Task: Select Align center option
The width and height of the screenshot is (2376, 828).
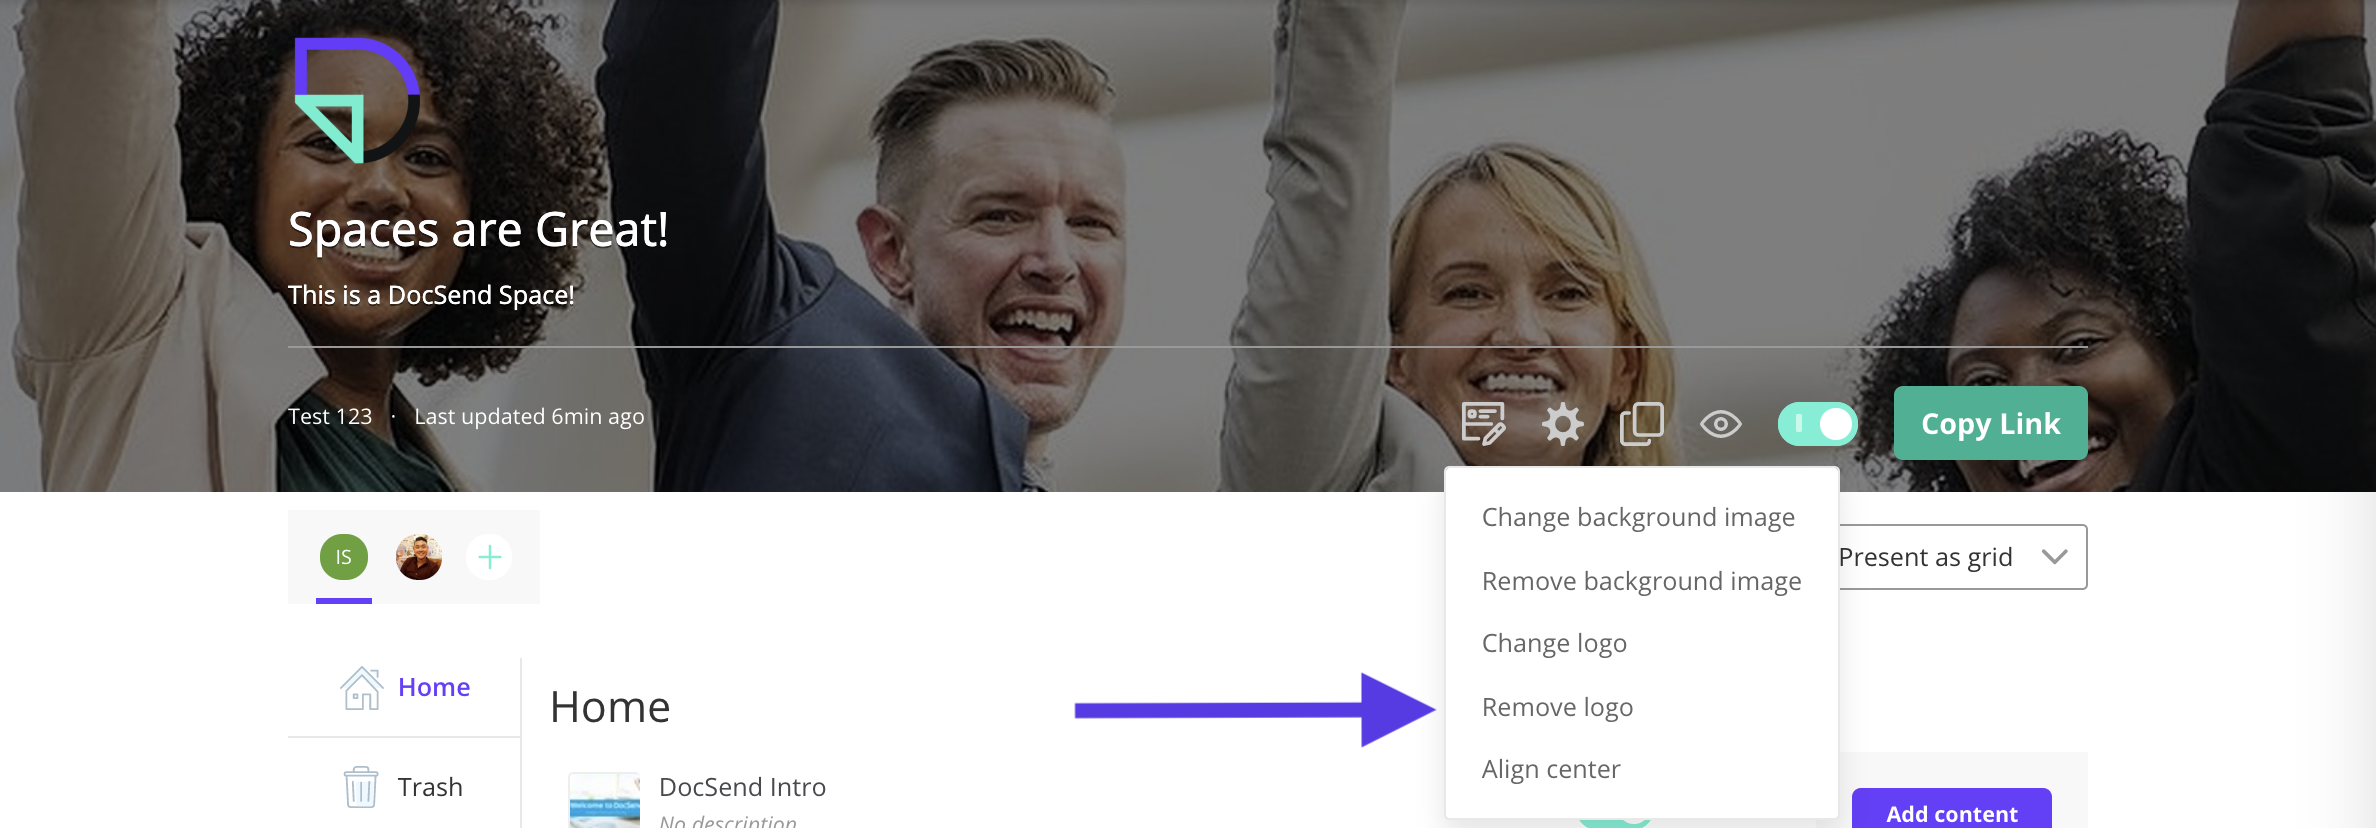Action: pos(1550,769)
